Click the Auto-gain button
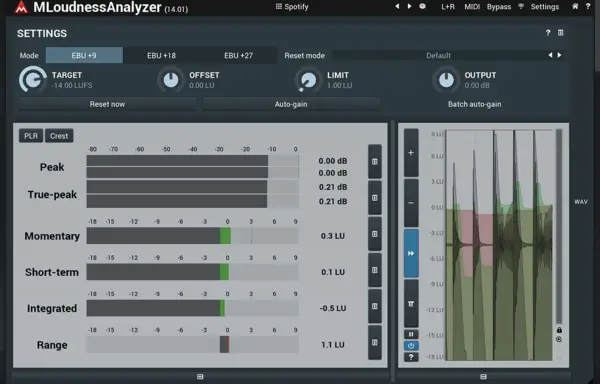Image resolution: width=600 pixels, height=384 pixels. [291, 104]
